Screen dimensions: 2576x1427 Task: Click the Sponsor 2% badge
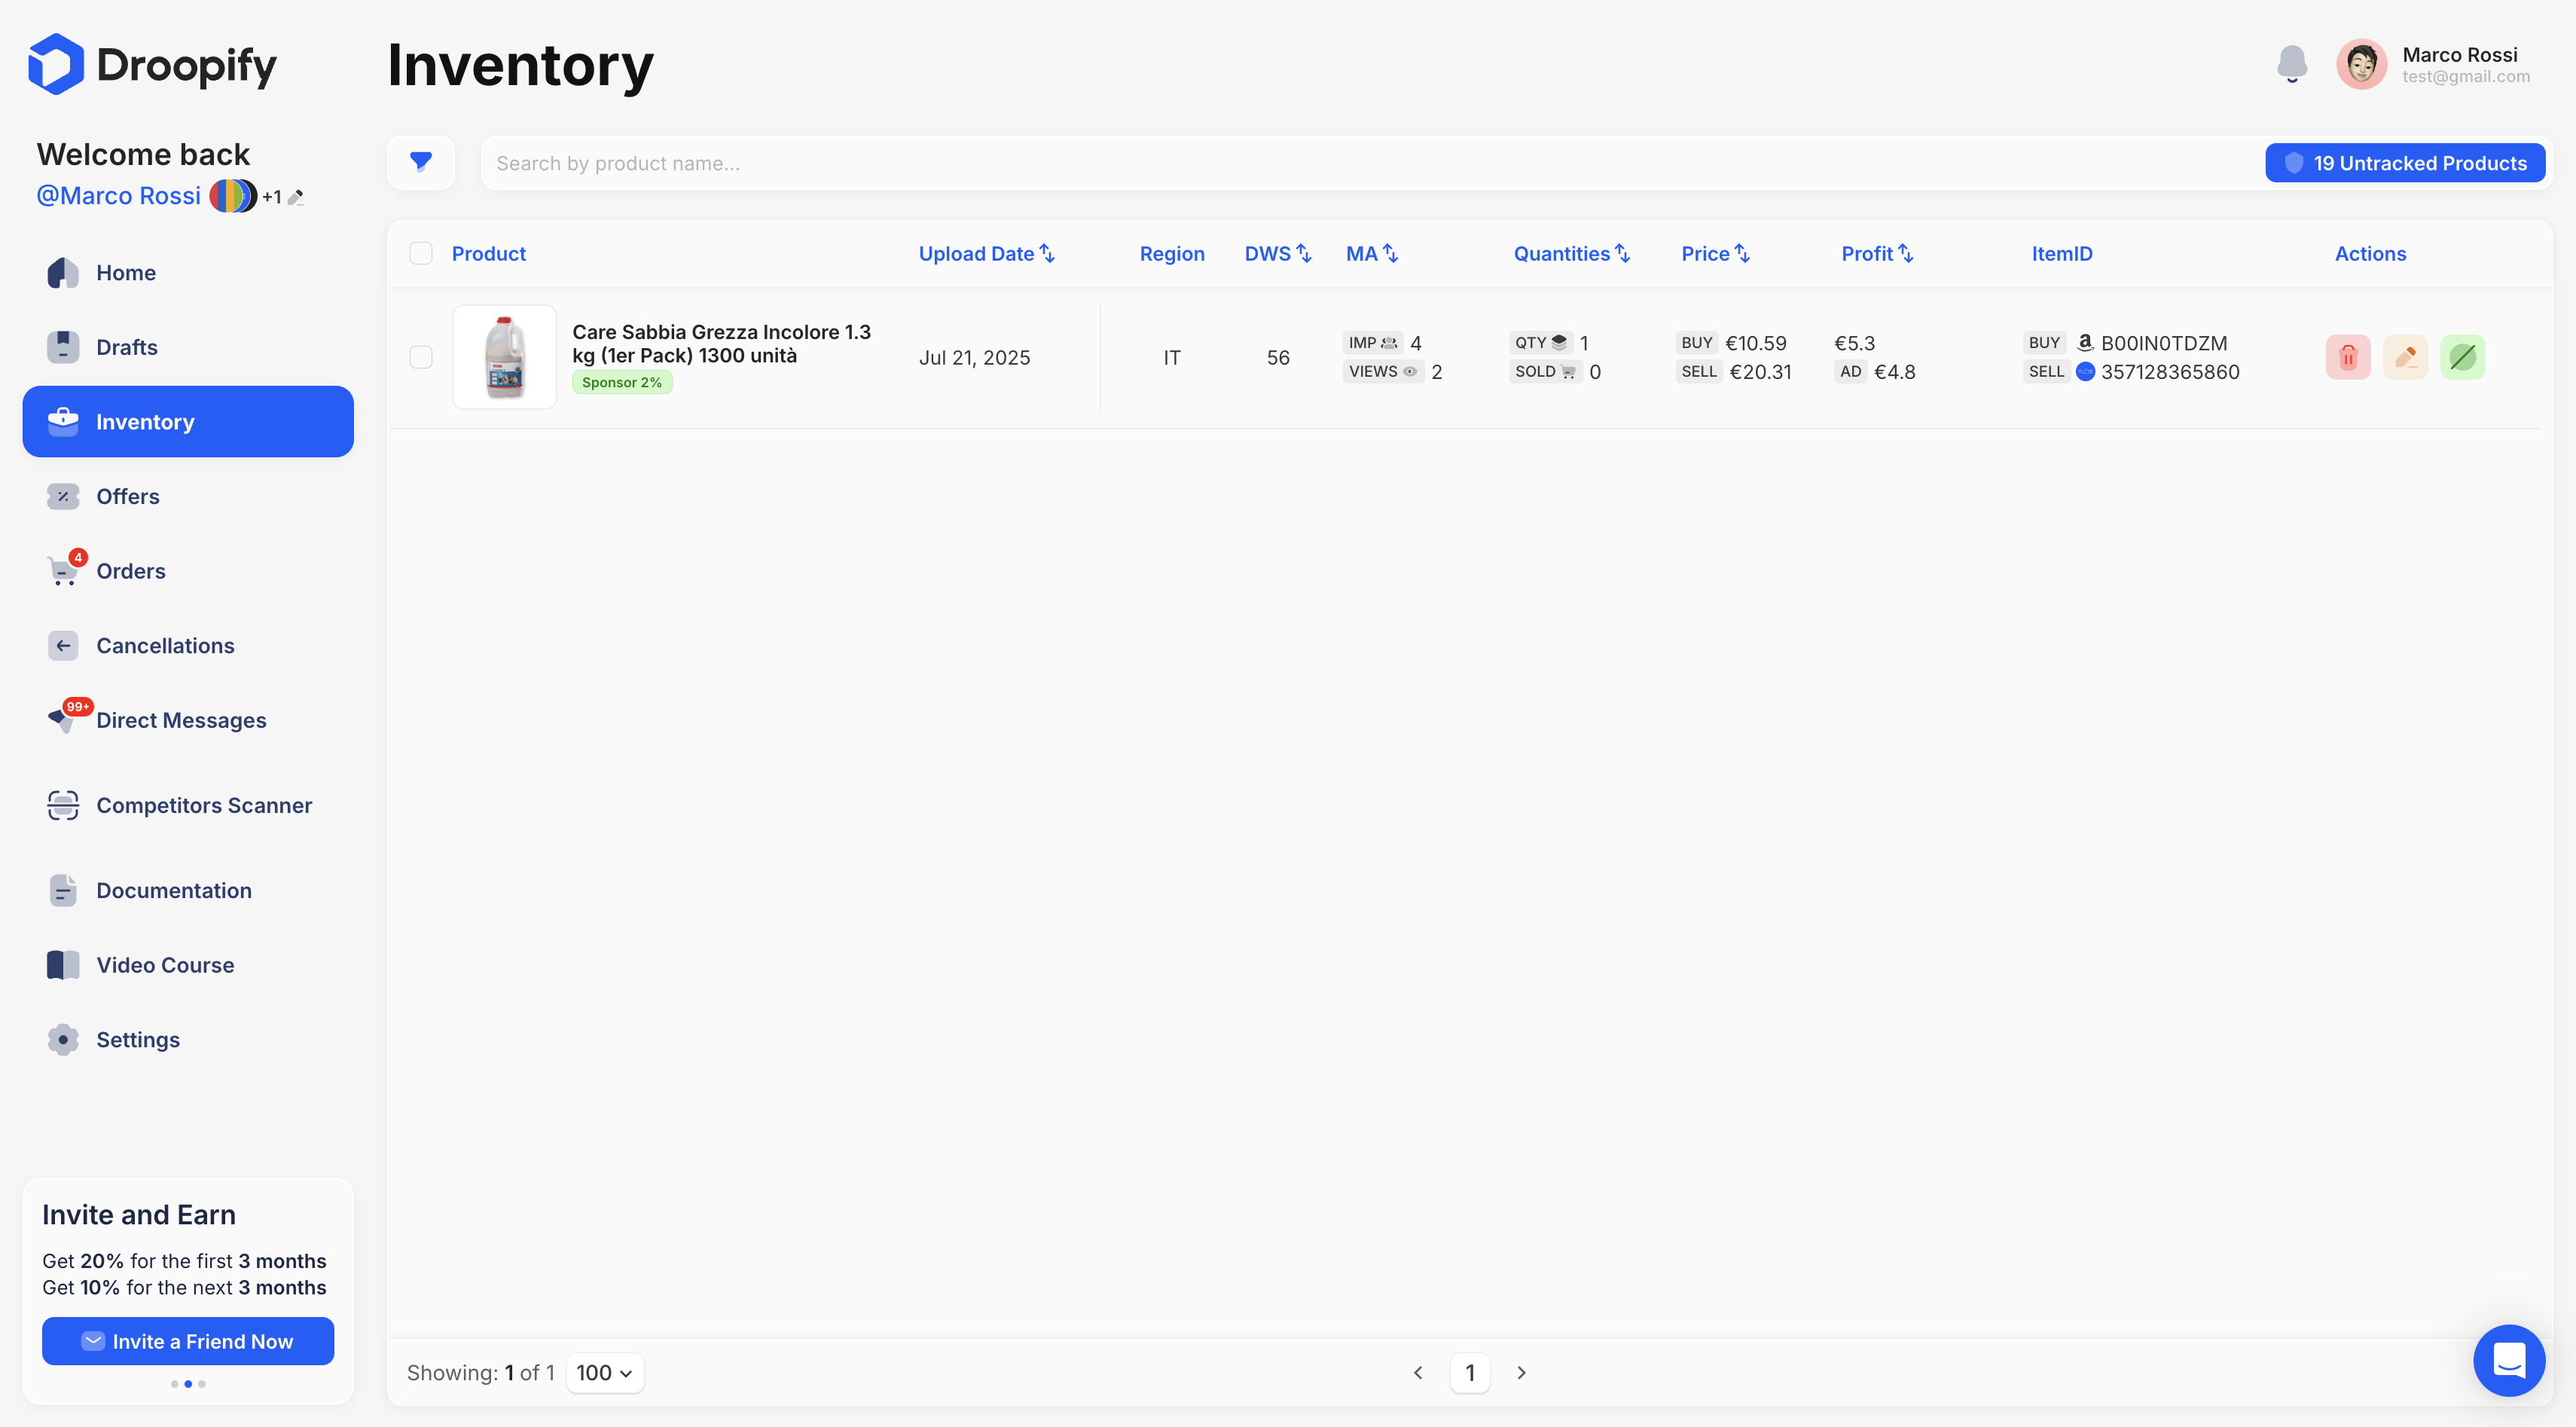(622, 382)
